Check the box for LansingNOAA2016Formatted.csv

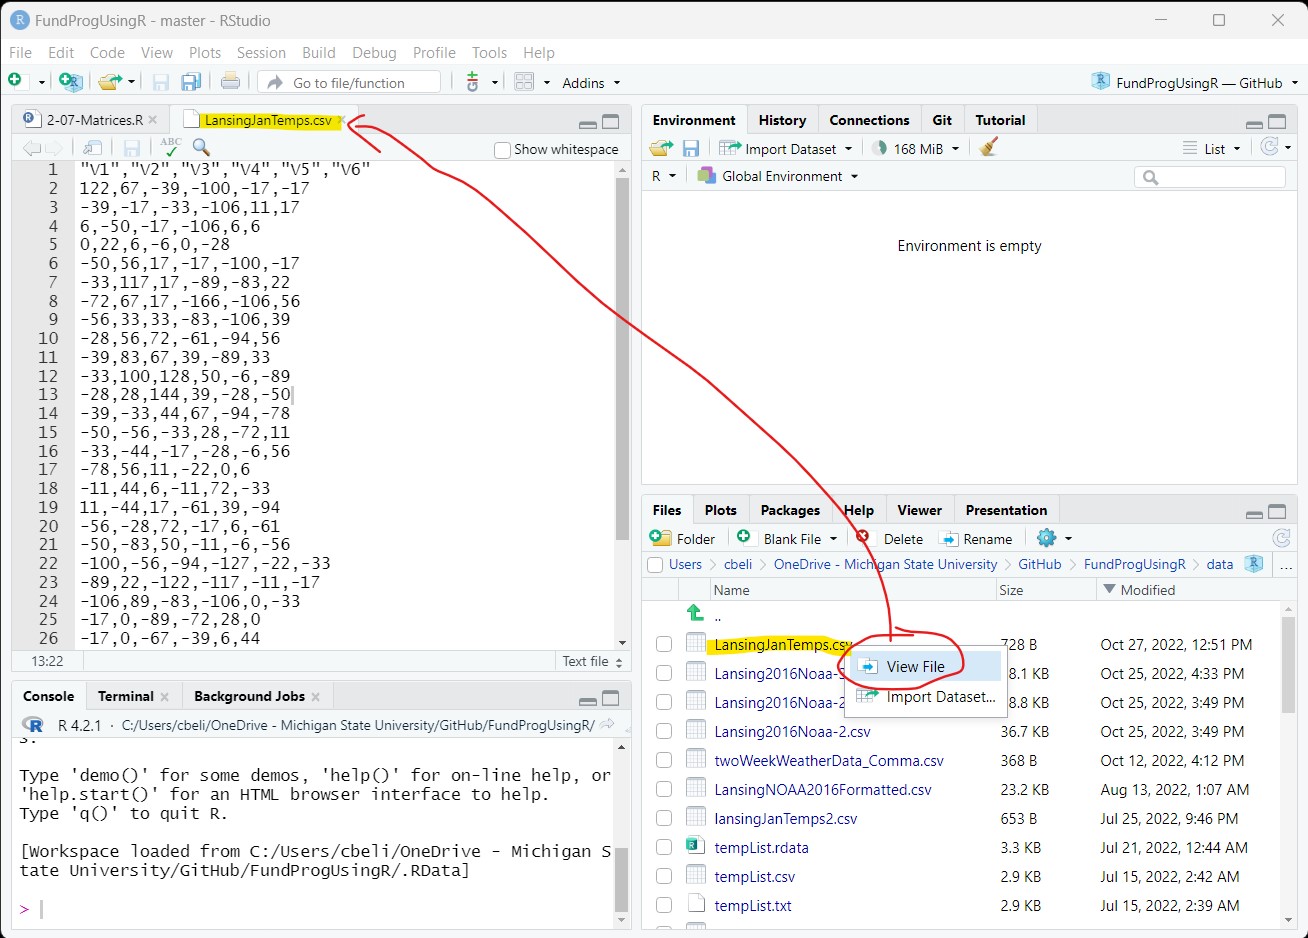[664, 789]
